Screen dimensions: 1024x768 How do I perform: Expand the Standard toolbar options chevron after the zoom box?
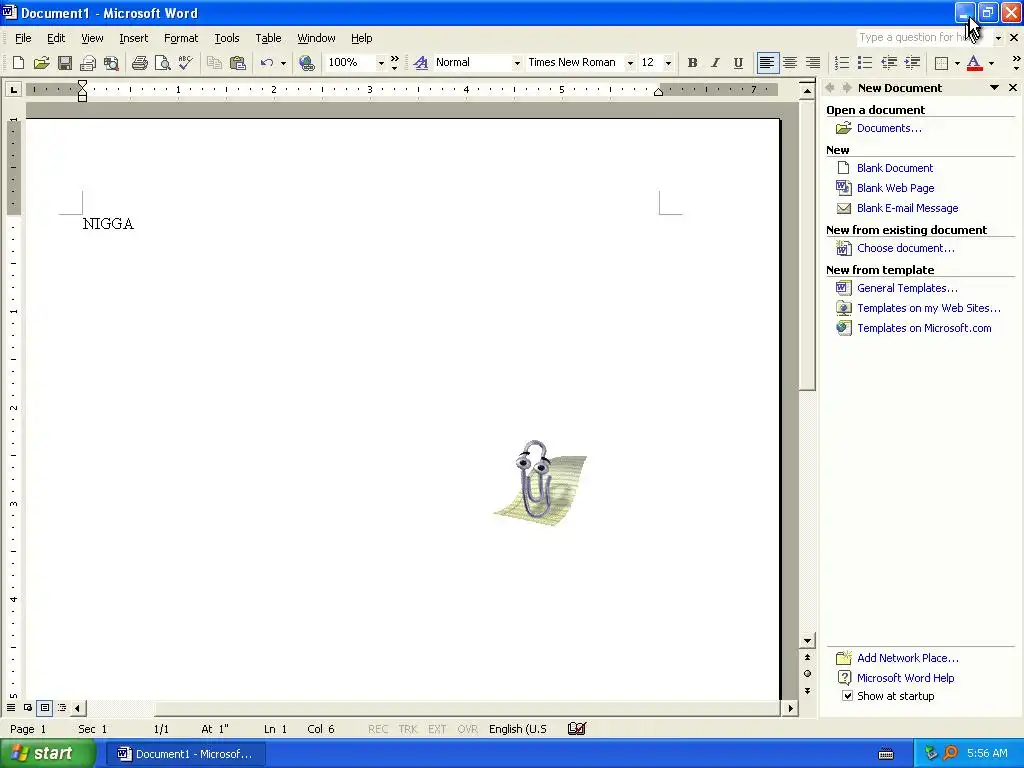click(x=394, y=63)
